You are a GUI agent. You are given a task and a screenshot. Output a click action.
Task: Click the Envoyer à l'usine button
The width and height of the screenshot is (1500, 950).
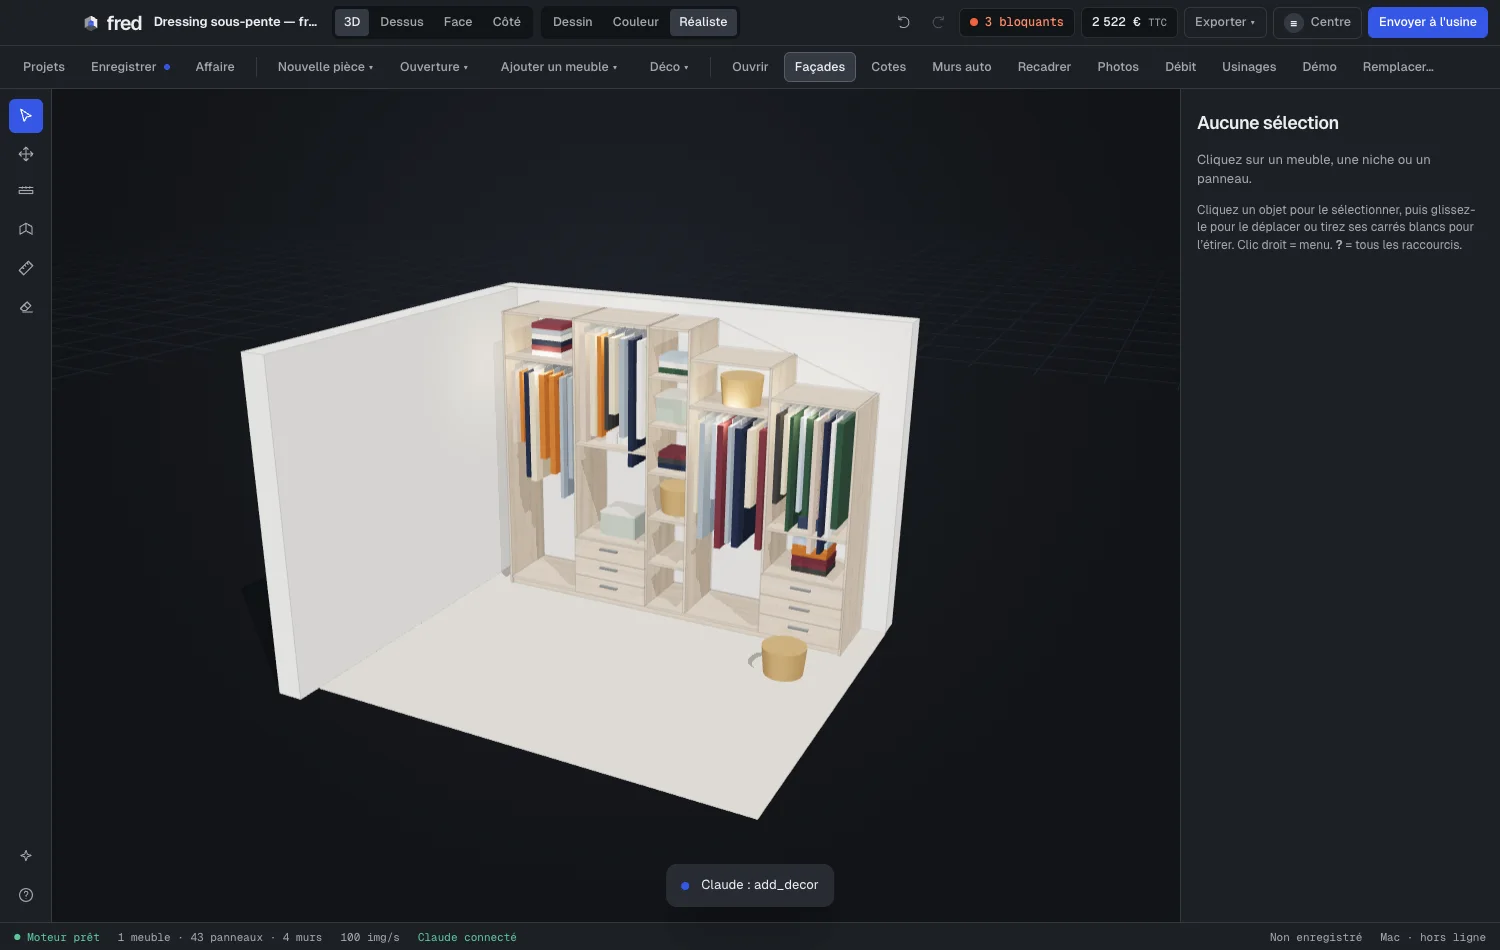tap(1428, 22)
